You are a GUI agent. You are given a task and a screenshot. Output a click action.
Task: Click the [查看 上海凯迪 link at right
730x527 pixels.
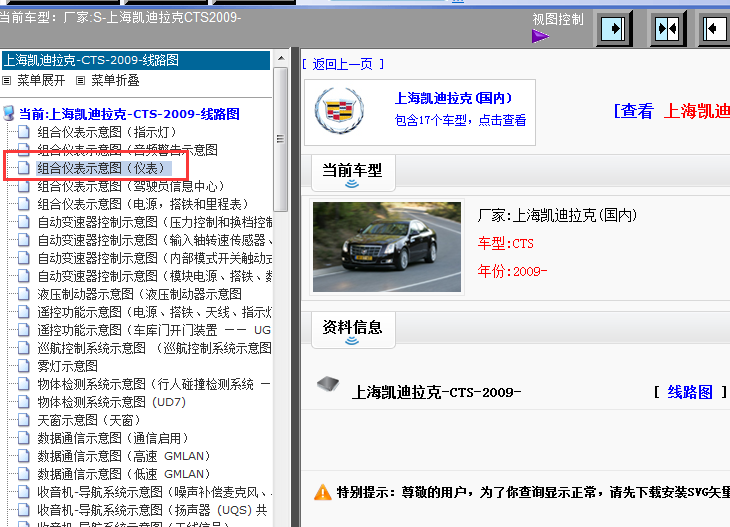(671, 111)
